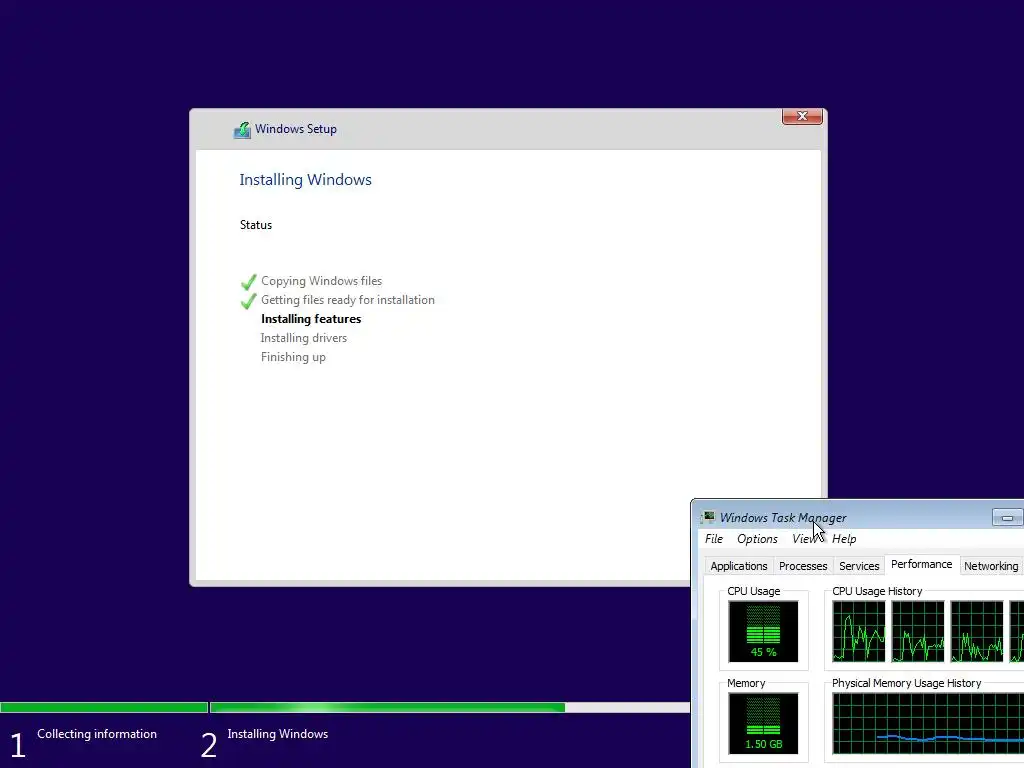The image size is (1024, 768).
Task: Click the green checkmark beside Copying Windows files
Action: pos(249,281)
